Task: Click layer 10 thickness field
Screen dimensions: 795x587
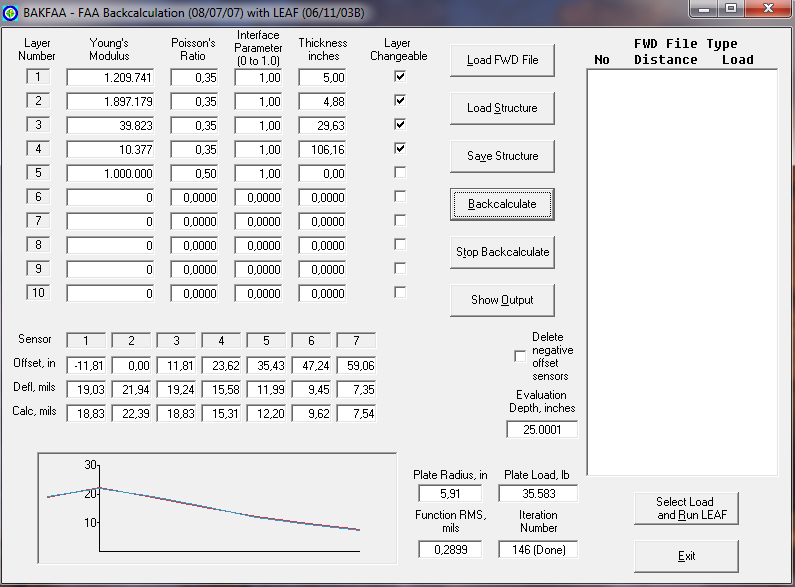Action: tap(322, 294)
